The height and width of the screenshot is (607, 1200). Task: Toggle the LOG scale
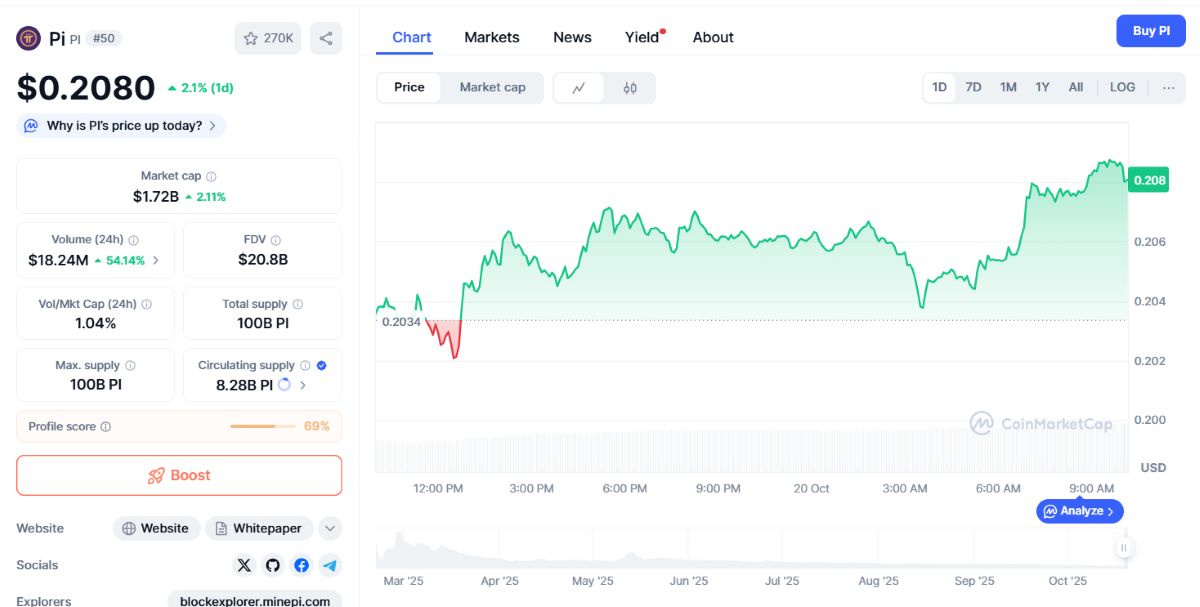pos(1123,87)
